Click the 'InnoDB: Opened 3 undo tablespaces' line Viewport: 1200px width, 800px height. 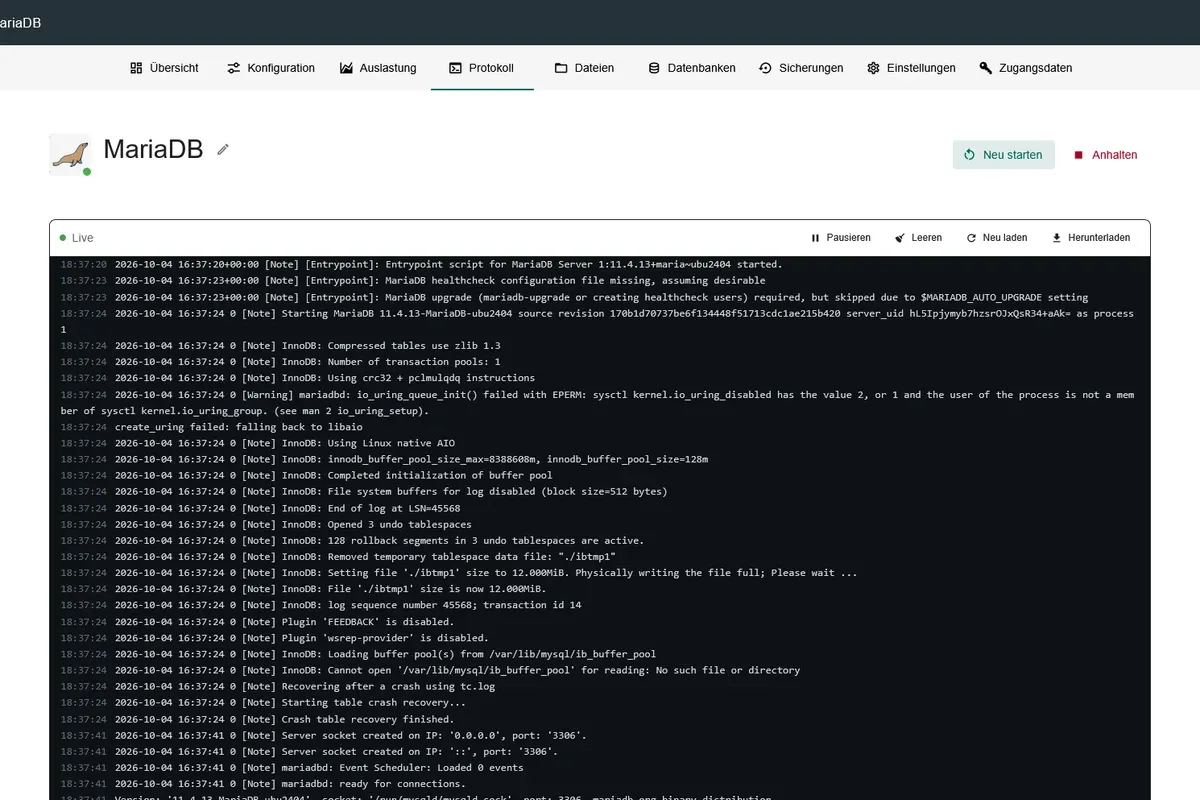pyautogui.click(x=266, y=524)
